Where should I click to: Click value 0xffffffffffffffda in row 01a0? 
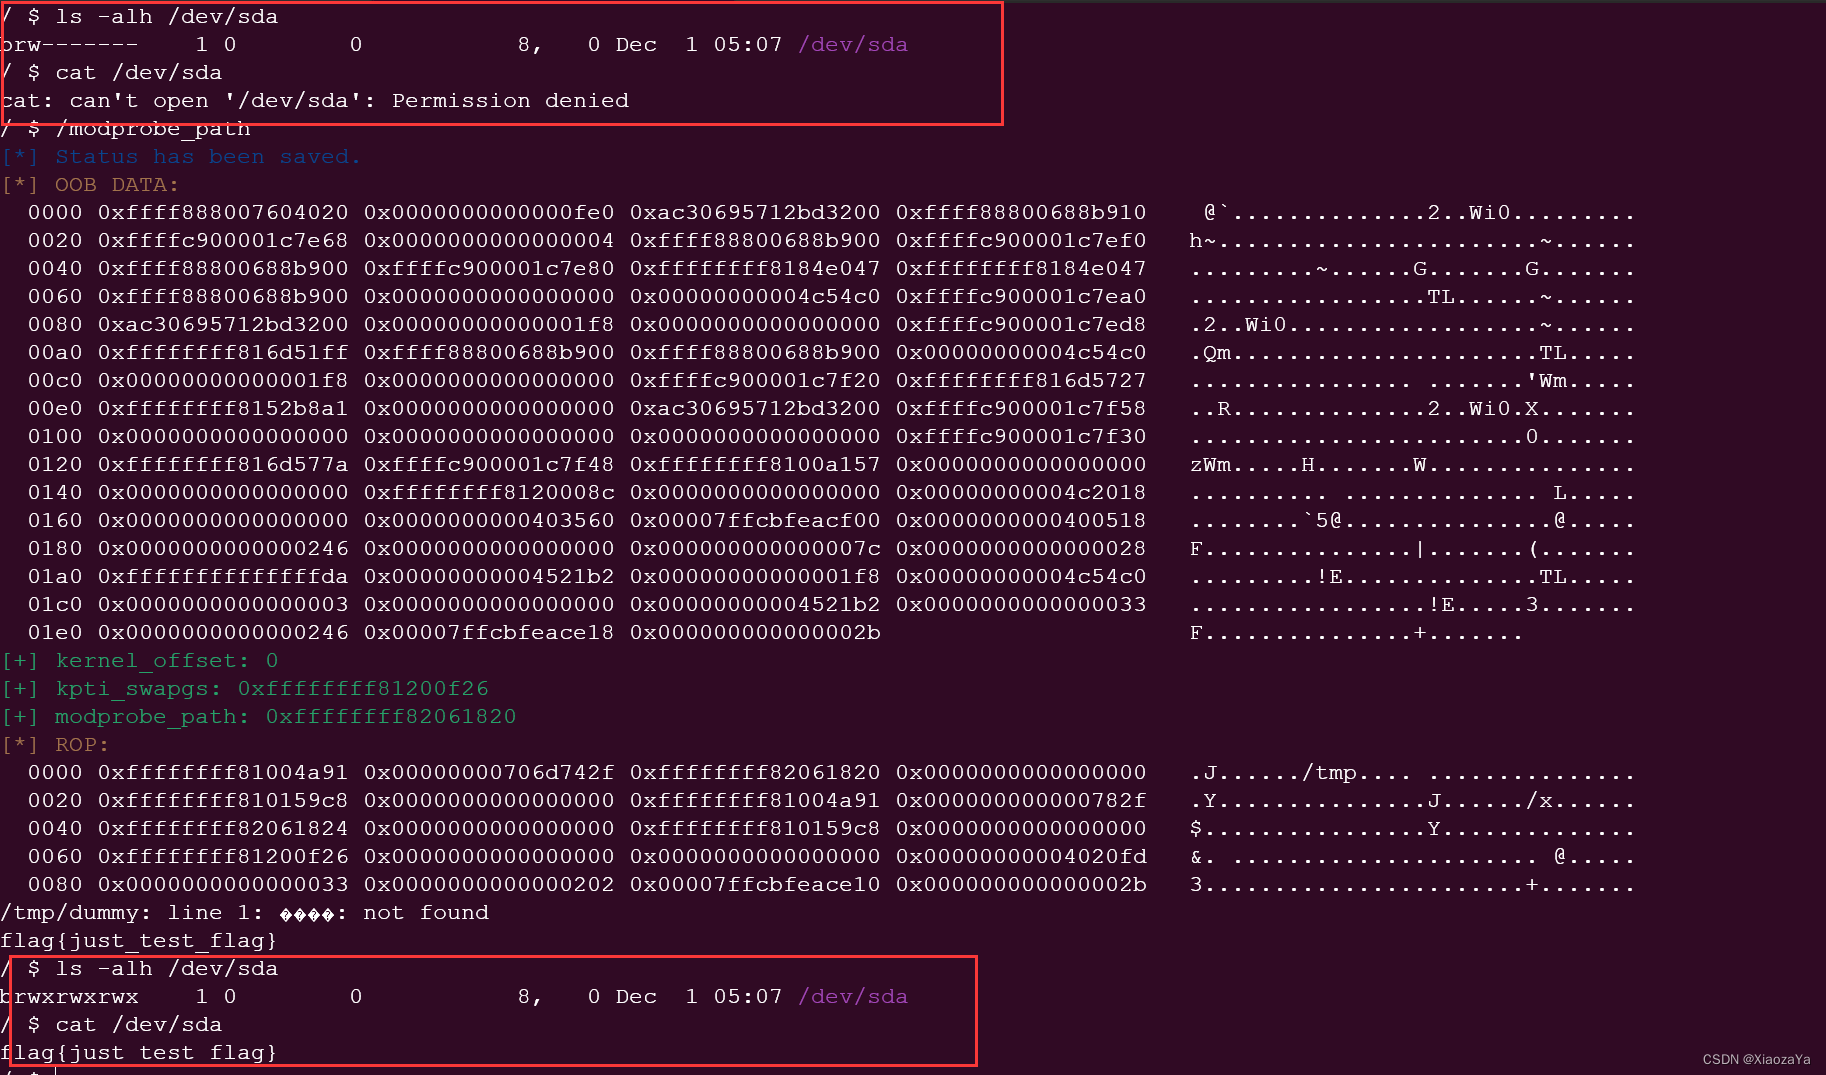click(x=223, y=577)
